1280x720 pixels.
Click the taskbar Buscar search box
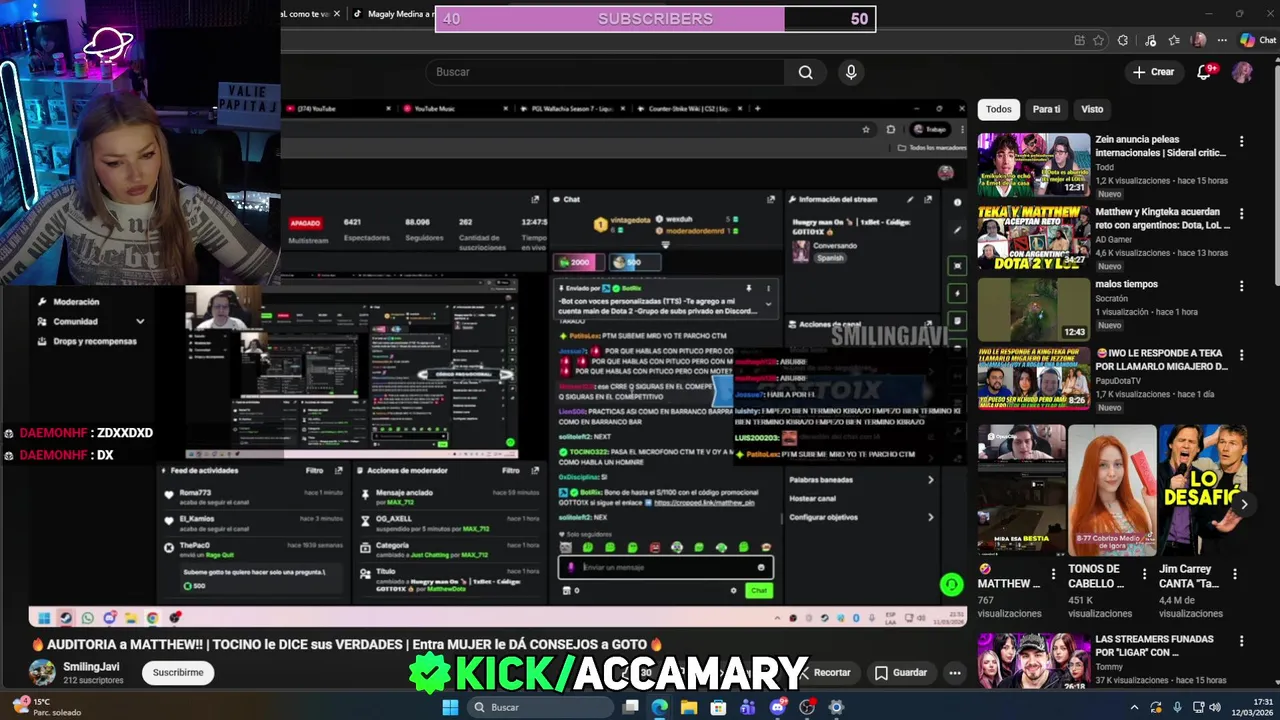540,707
